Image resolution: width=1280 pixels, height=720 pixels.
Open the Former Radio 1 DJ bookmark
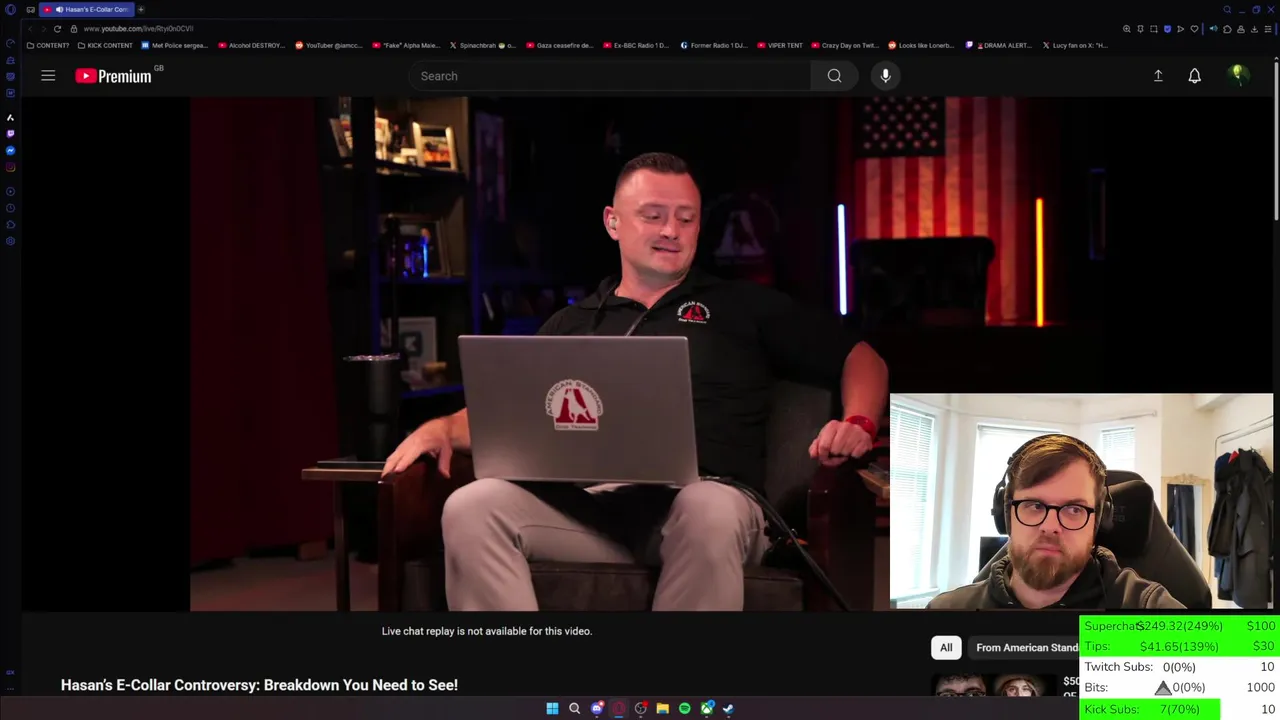coord(713,45)
